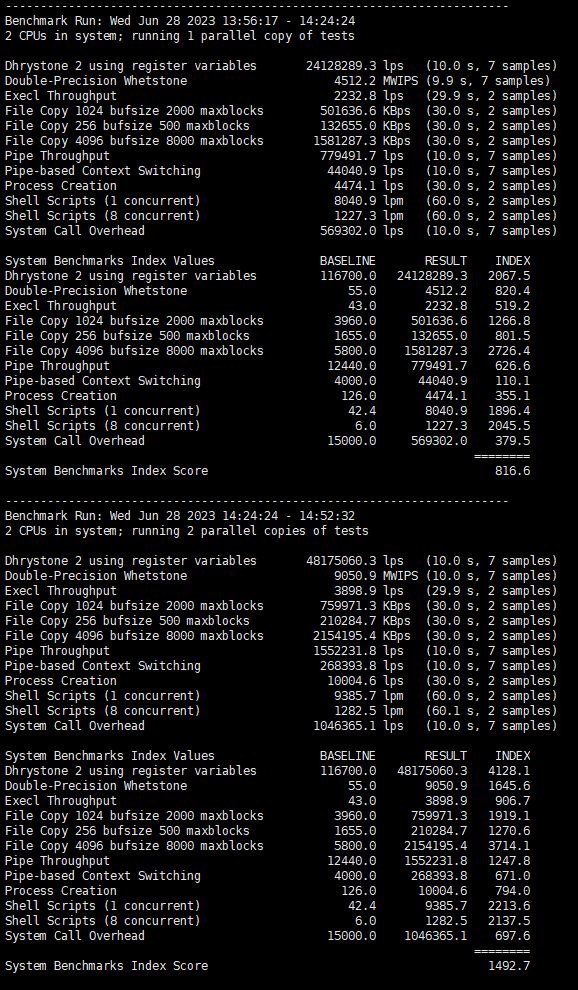Select the Pipe Throughput index 626.6
Screen dimensions: 578x990
tap(512, 366)
